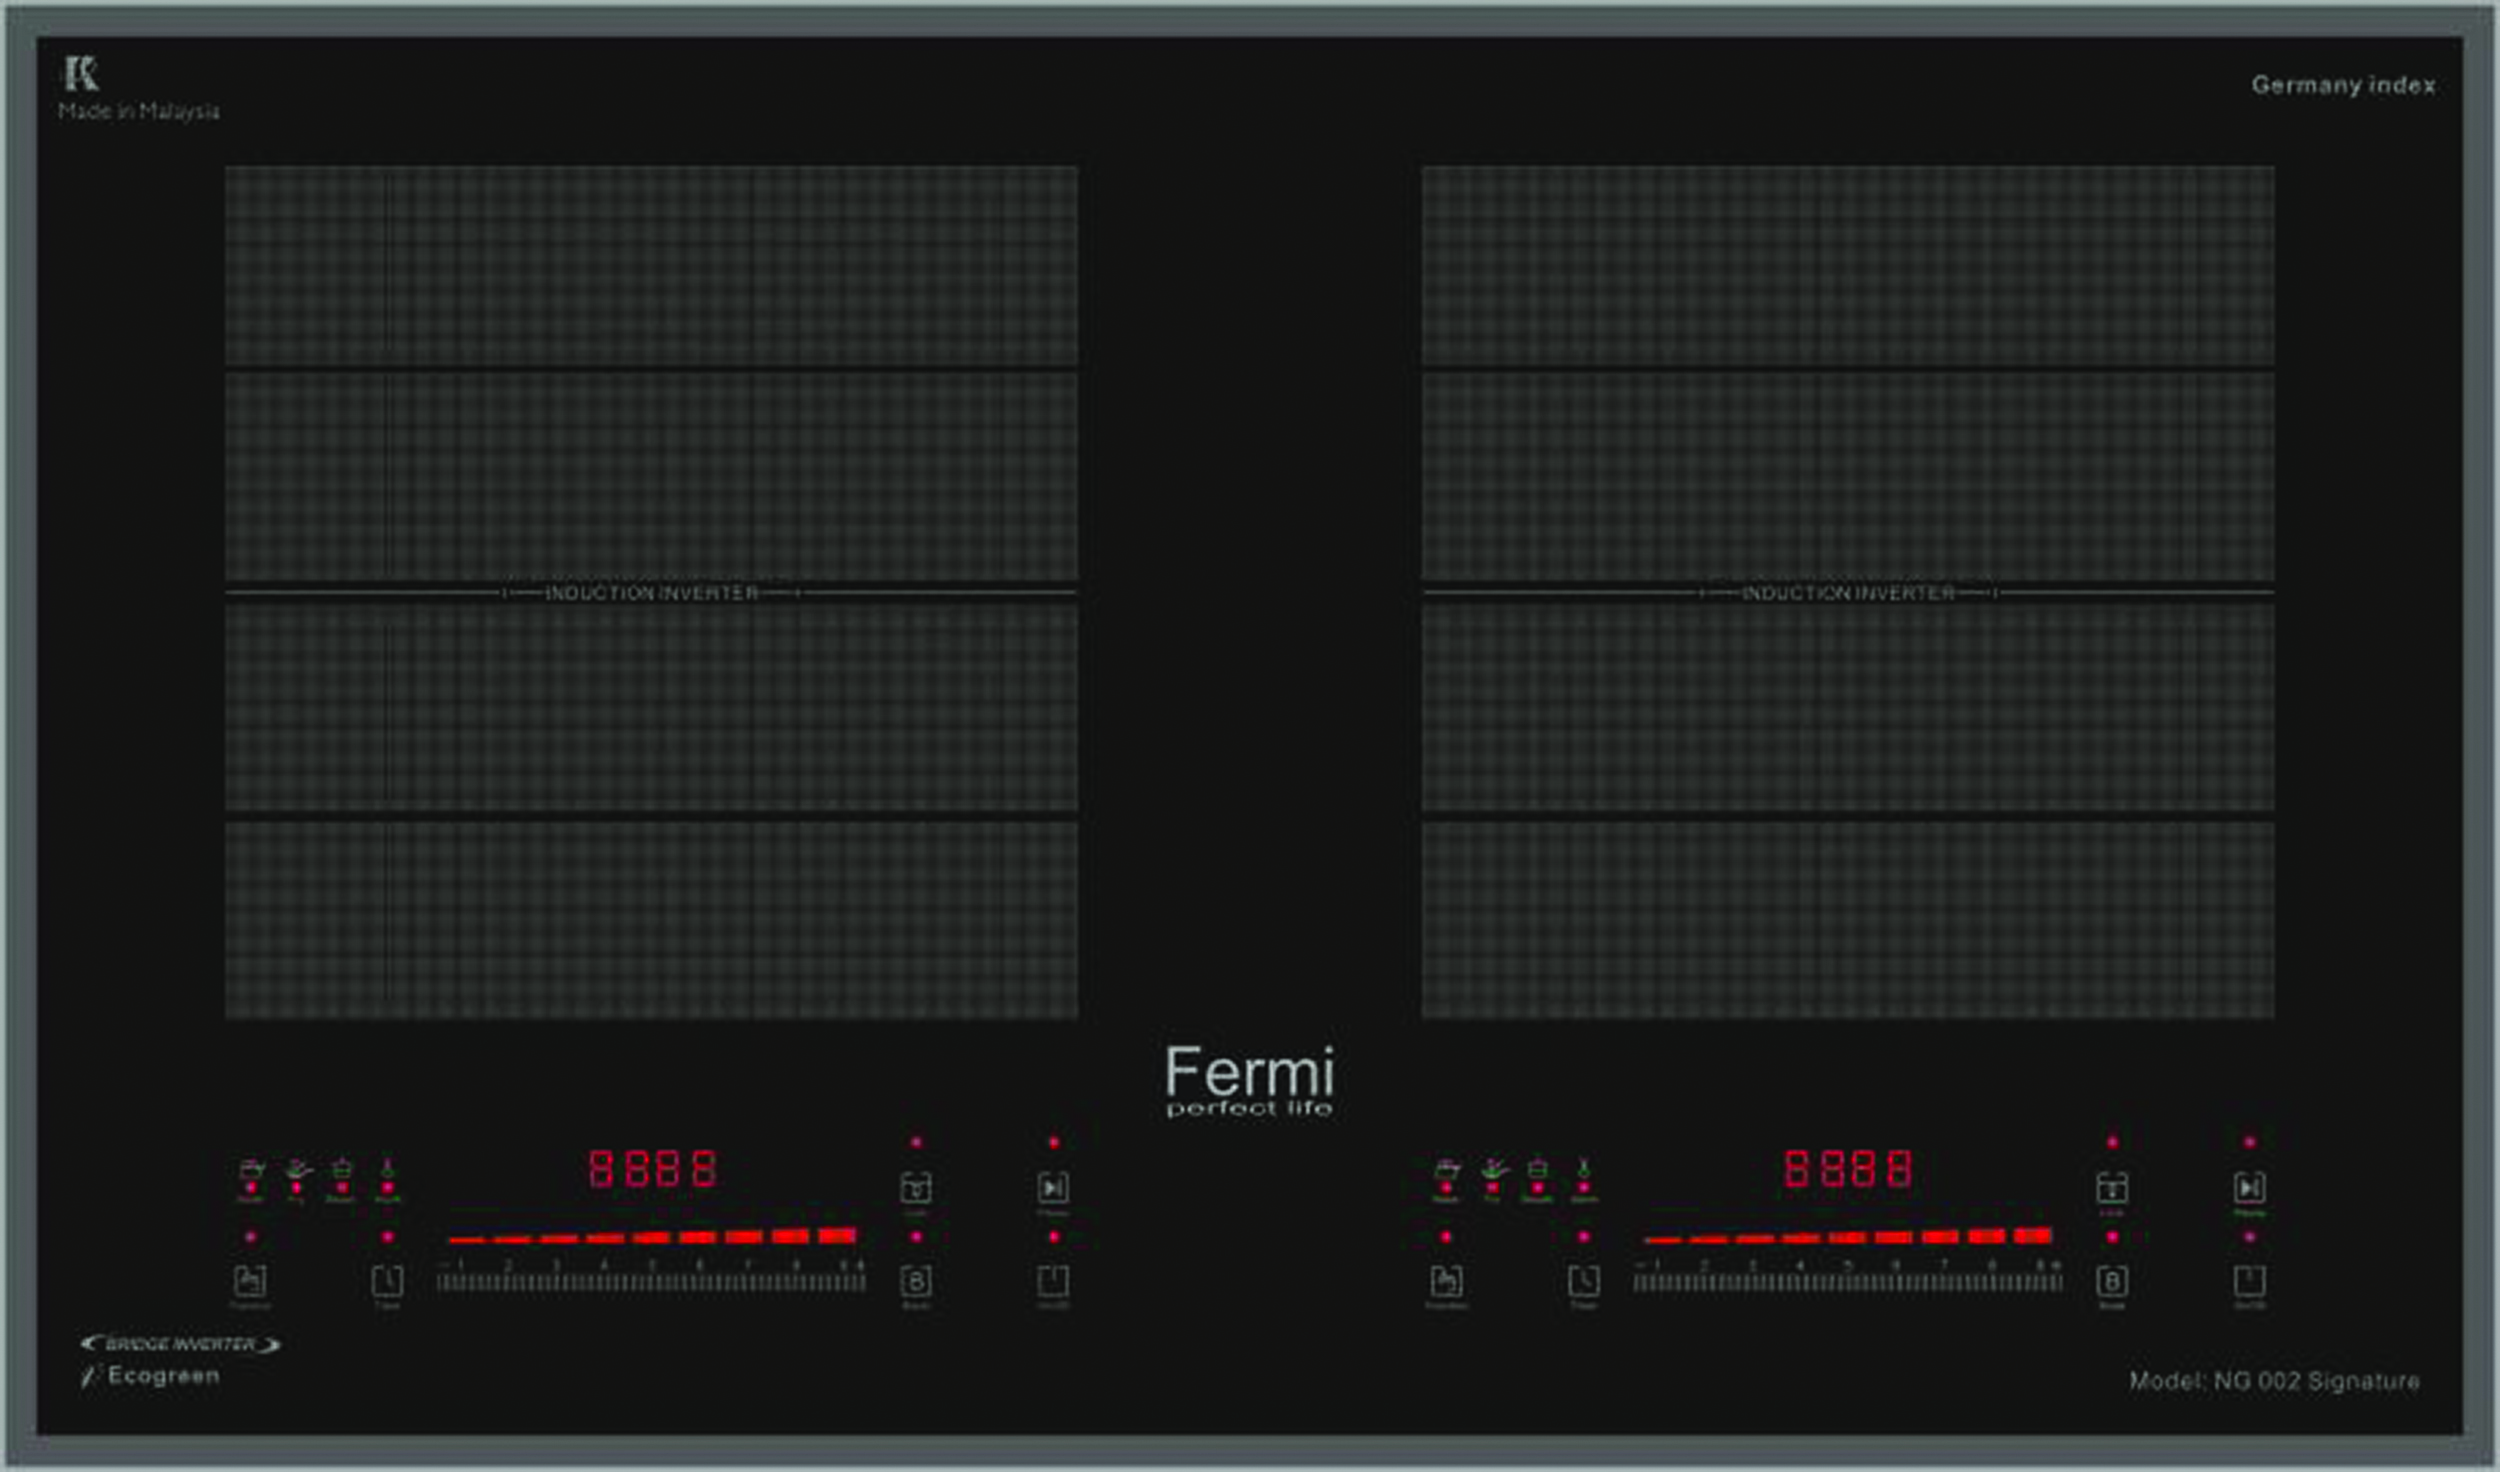Click the Fermi brand logo
The image size is (2500, 1472).
(1249, 1071)
